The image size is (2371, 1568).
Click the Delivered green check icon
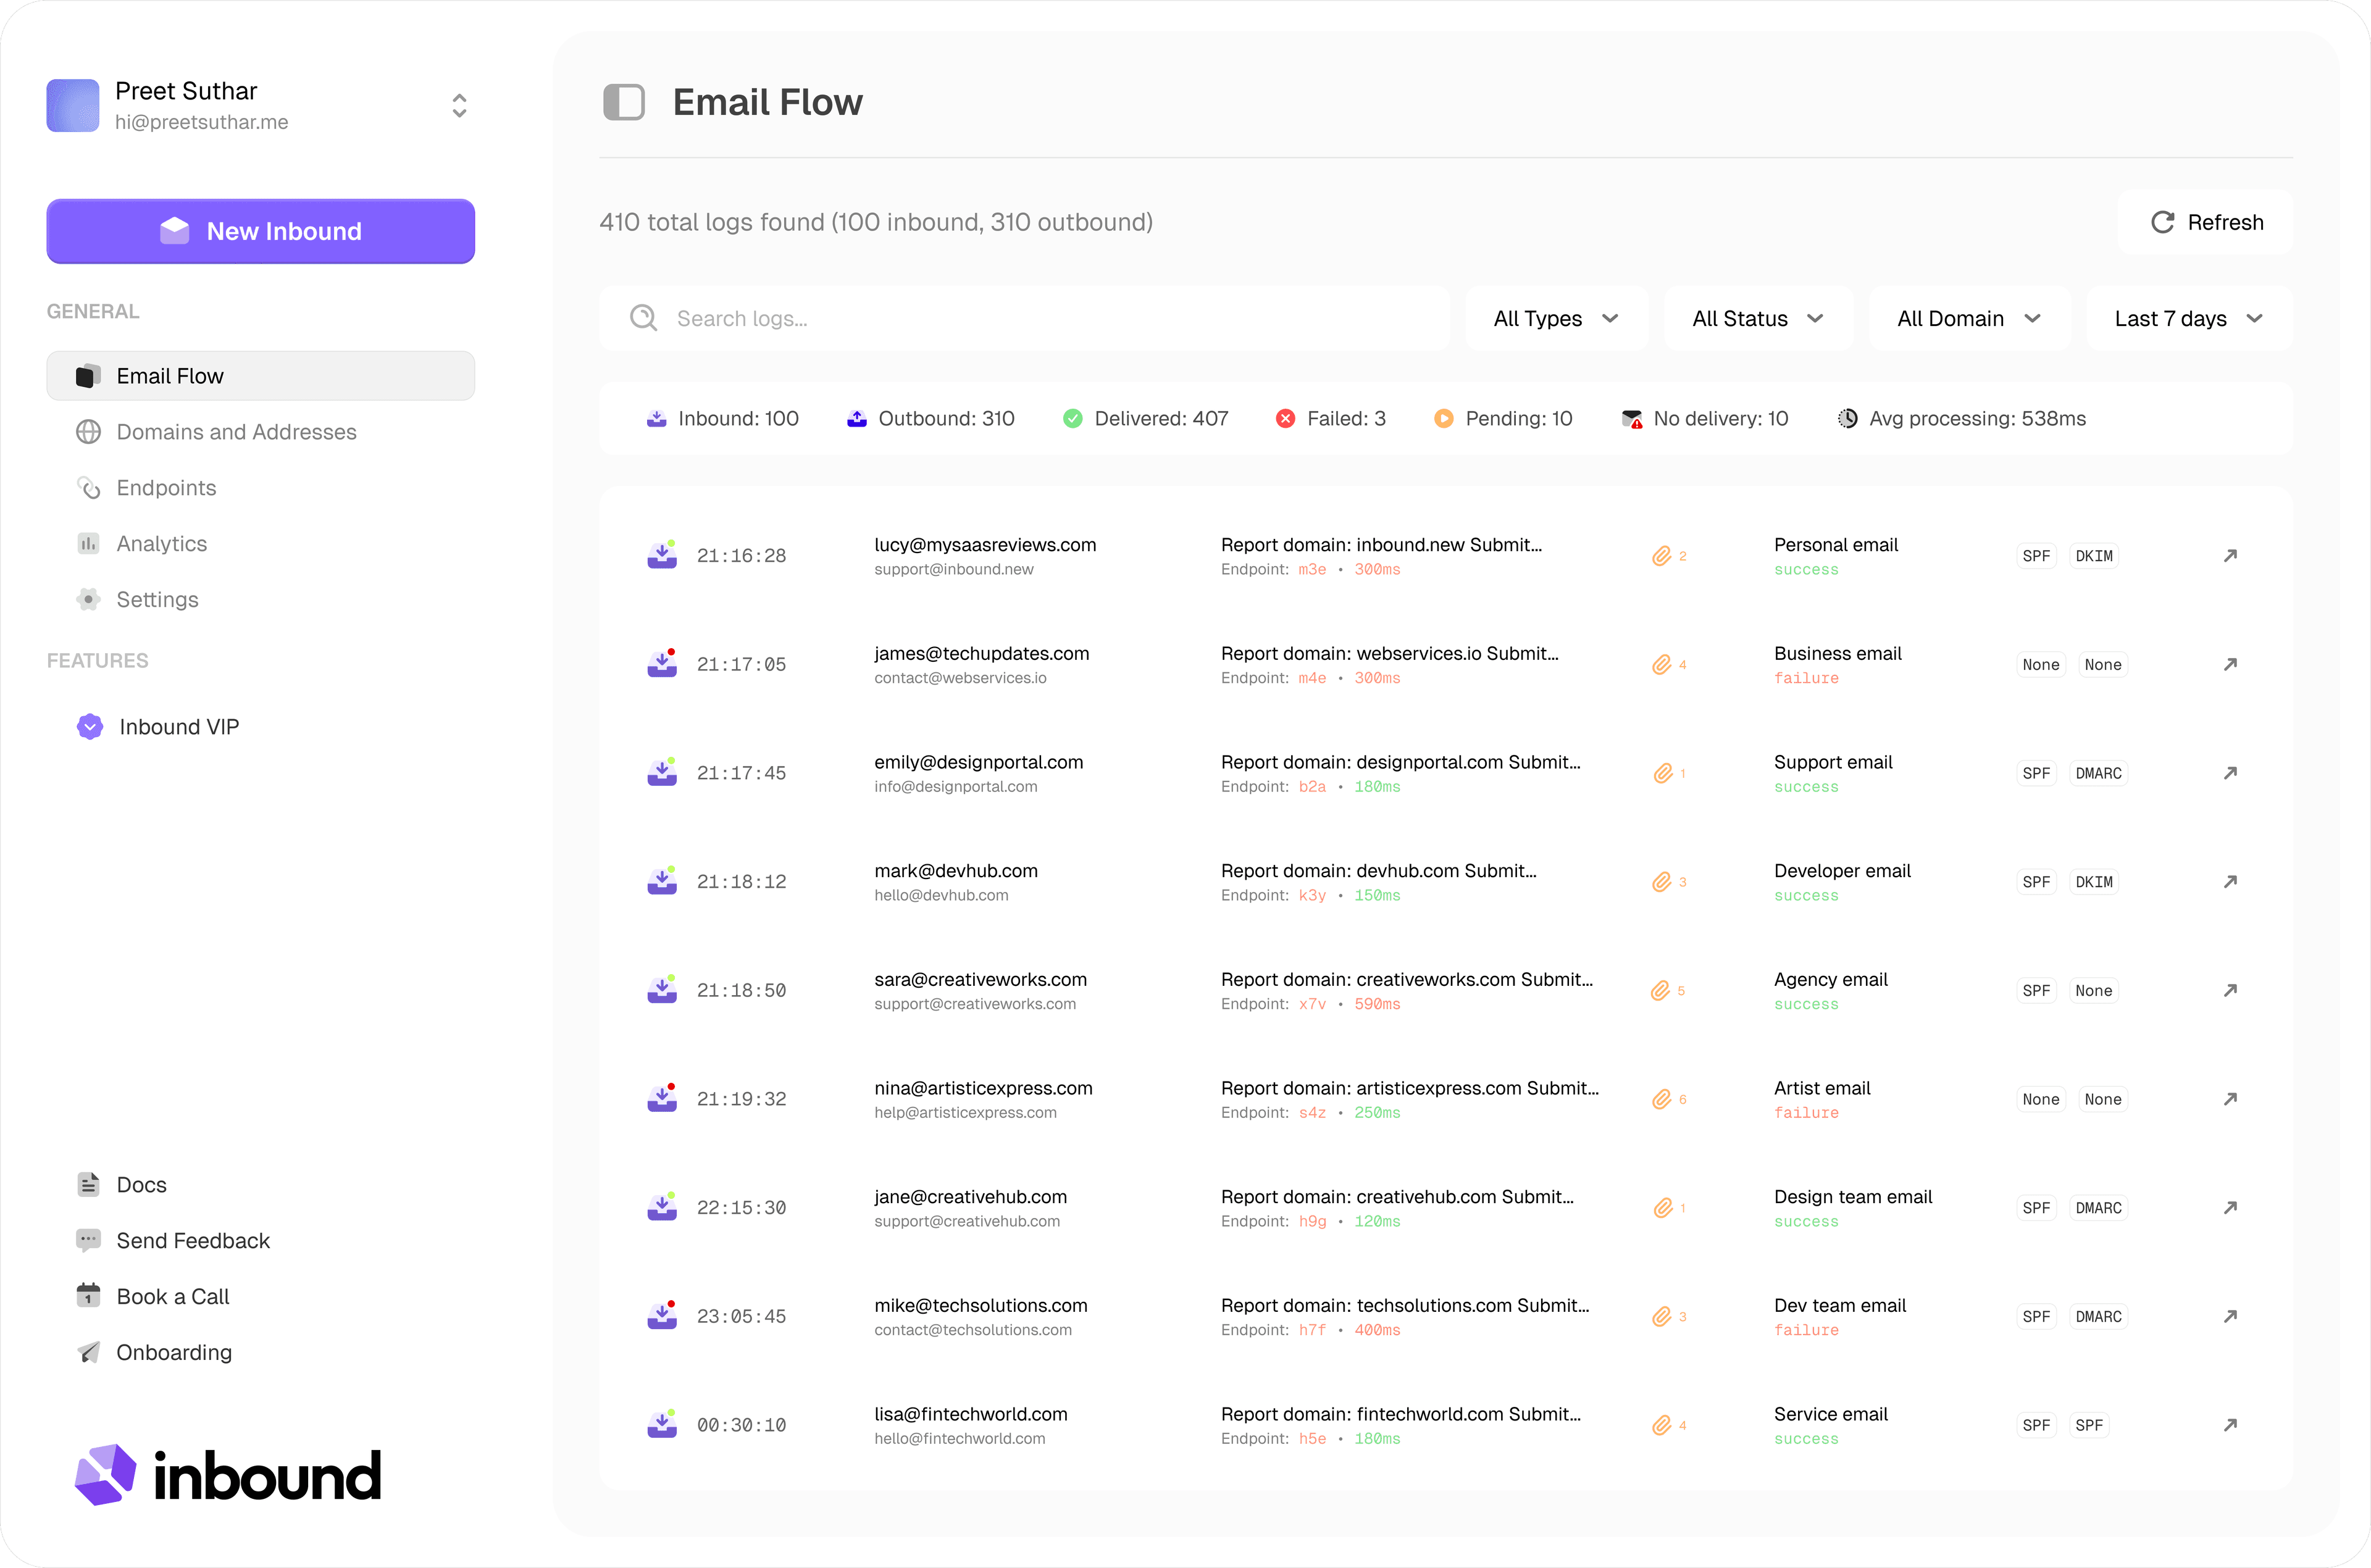pos(1072,419)
